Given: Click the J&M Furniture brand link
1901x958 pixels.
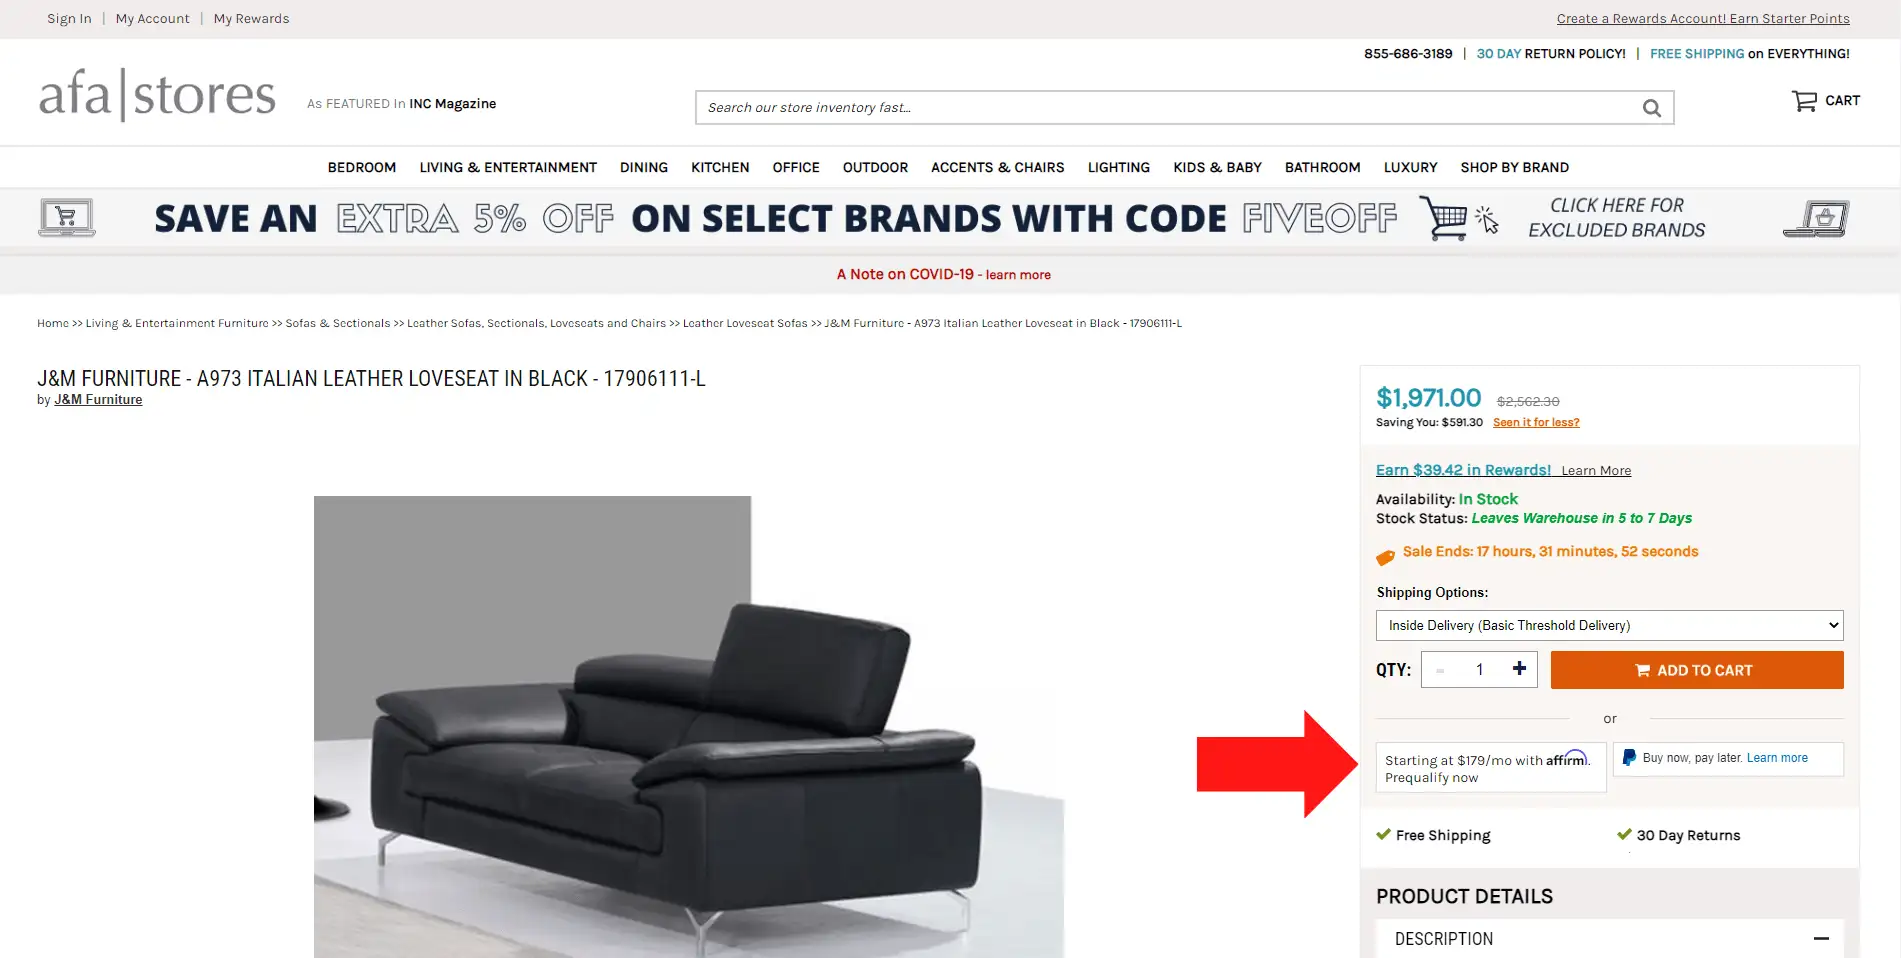Looking at the screenshot, I should pyautogui.click(x=98, y=399).
